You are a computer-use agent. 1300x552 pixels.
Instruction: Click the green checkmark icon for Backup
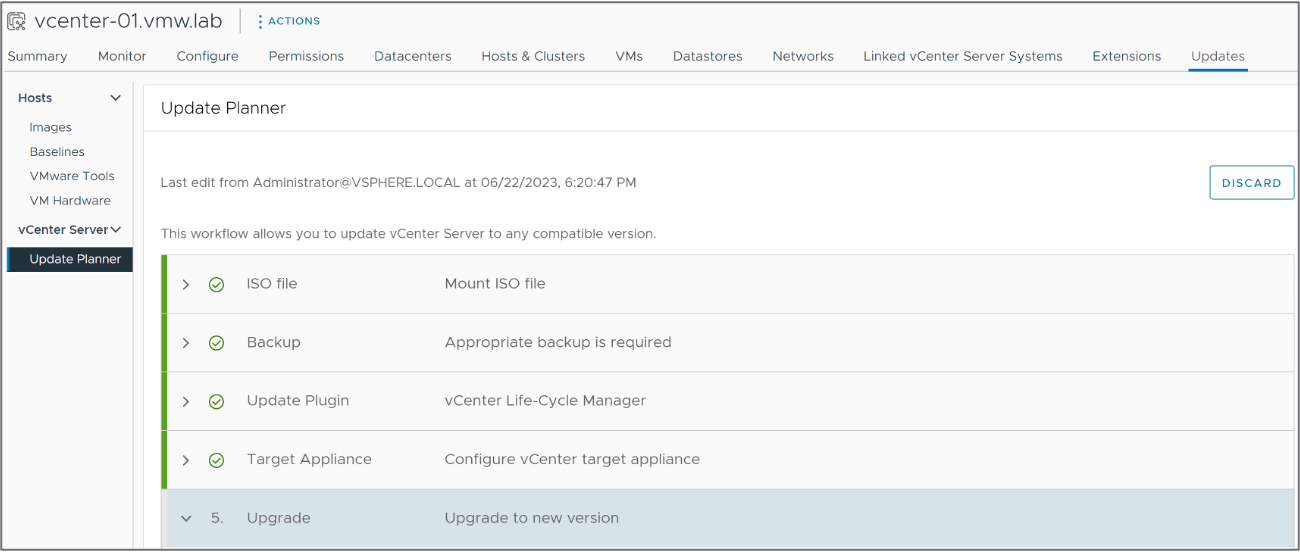point(216,343)
